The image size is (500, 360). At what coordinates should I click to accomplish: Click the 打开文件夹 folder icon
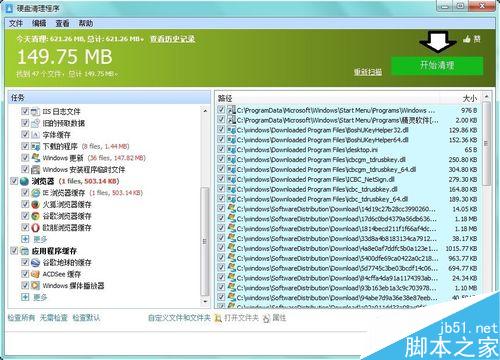coord(218,318)
